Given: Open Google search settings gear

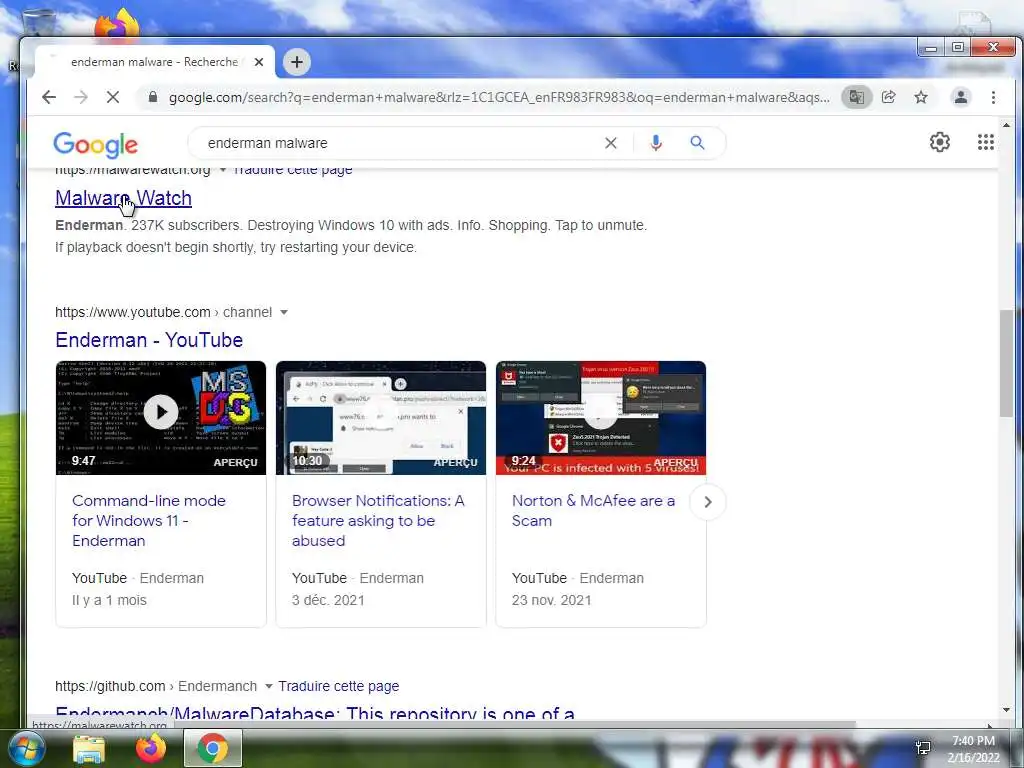Looking at the screenshot, I should coord(940,142).
